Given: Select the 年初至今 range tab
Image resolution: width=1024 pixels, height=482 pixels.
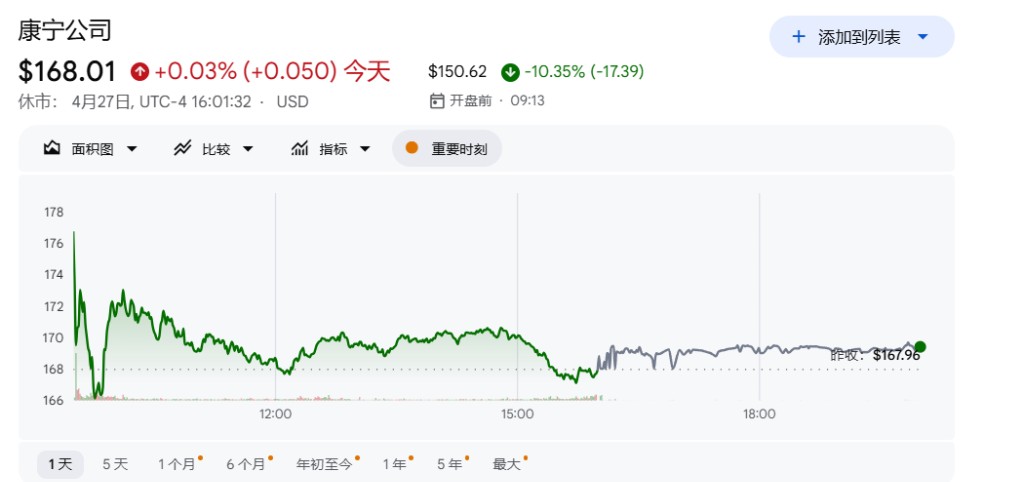Looking at the screenshot, I should click(327, 464).
